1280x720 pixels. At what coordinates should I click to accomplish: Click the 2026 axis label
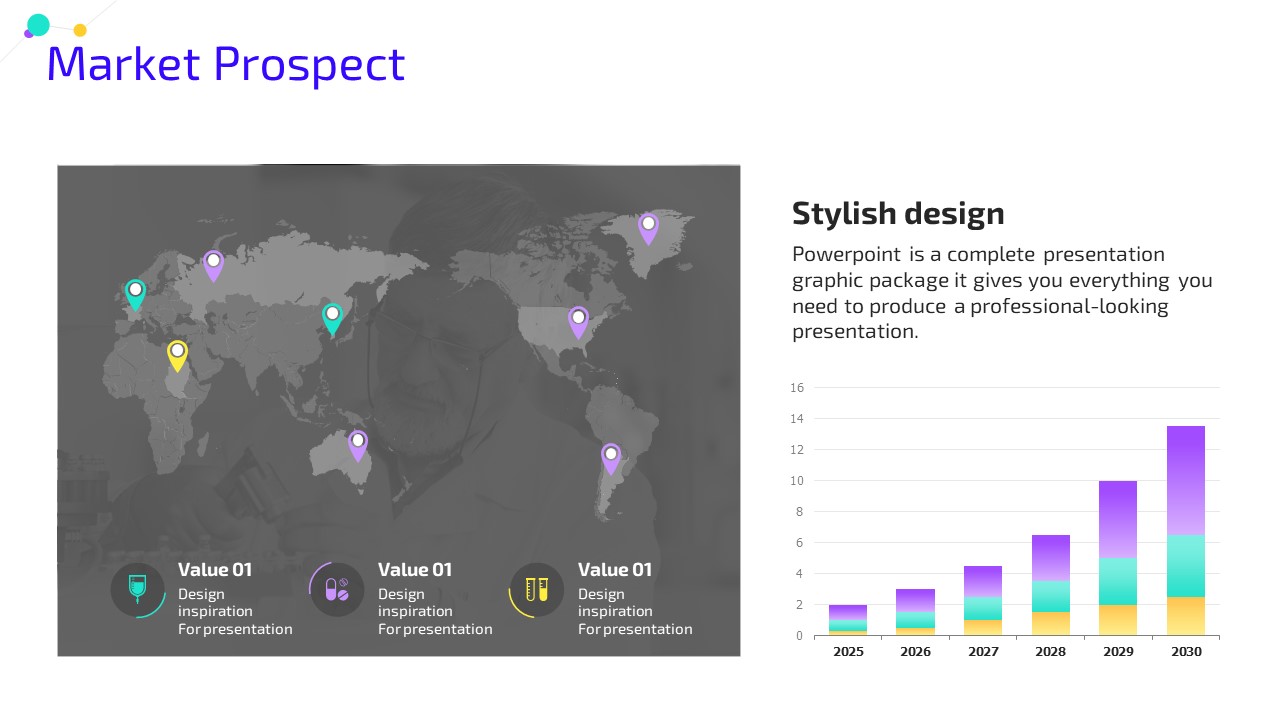tap(915, 651)
